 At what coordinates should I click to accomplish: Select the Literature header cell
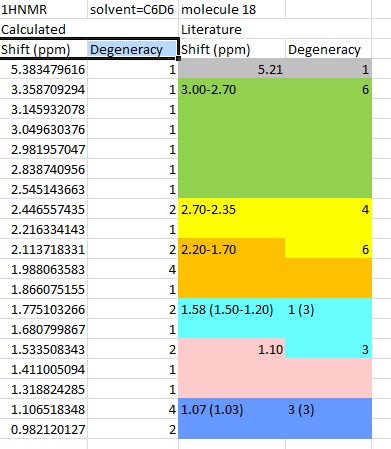[x=232, y=29]
